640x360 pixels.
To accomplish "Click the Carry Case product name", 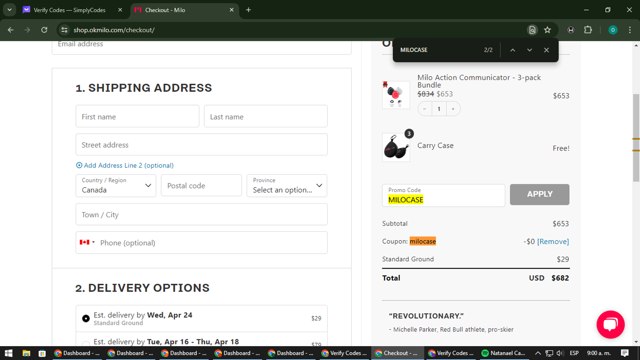I will pos(435,146).
